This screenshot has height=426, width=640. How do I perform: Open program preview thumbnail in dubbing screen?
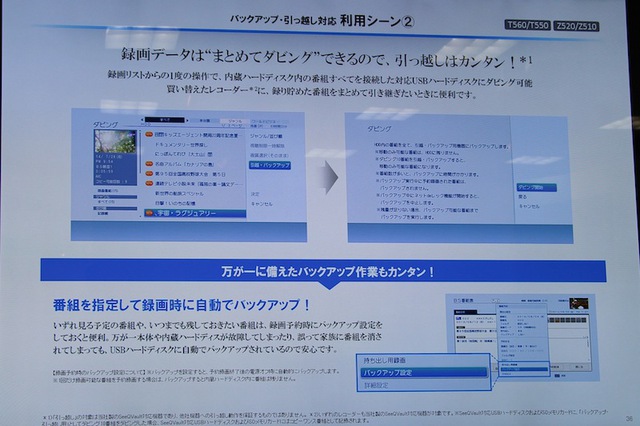(x=116, y=141)
